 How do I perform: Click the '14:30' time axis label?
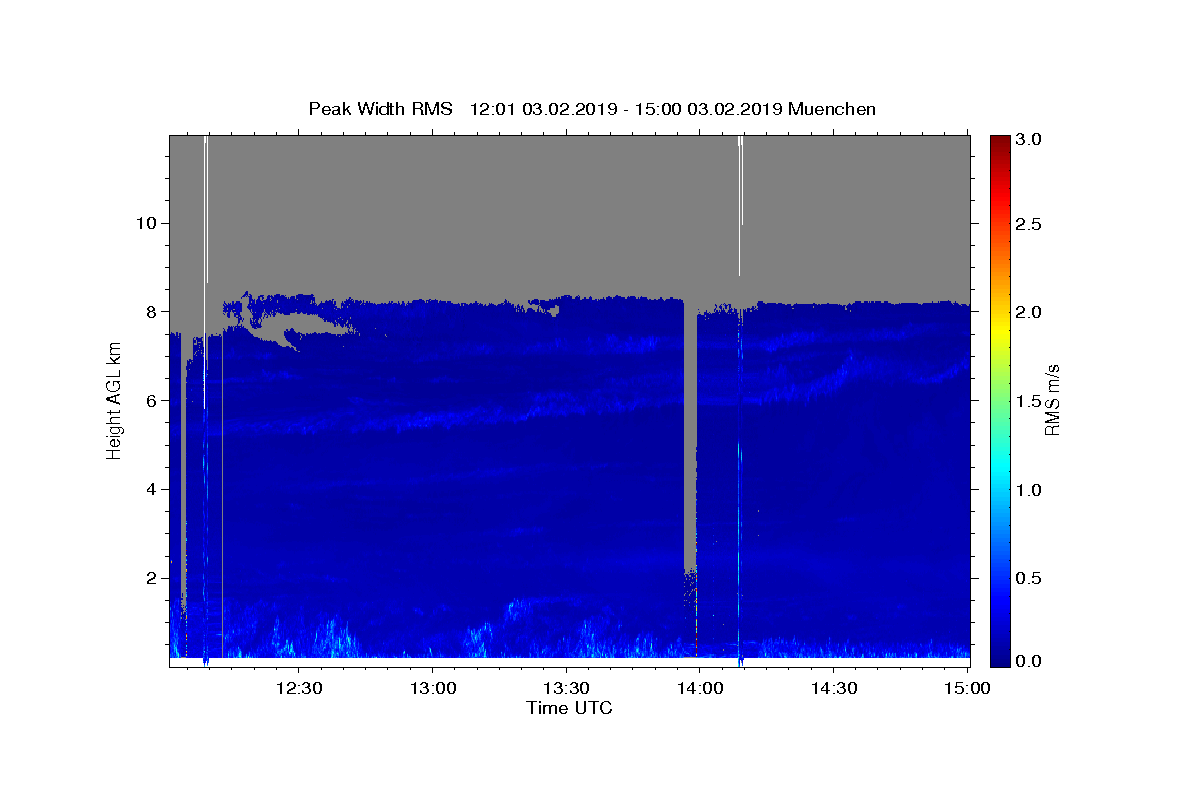833,689
